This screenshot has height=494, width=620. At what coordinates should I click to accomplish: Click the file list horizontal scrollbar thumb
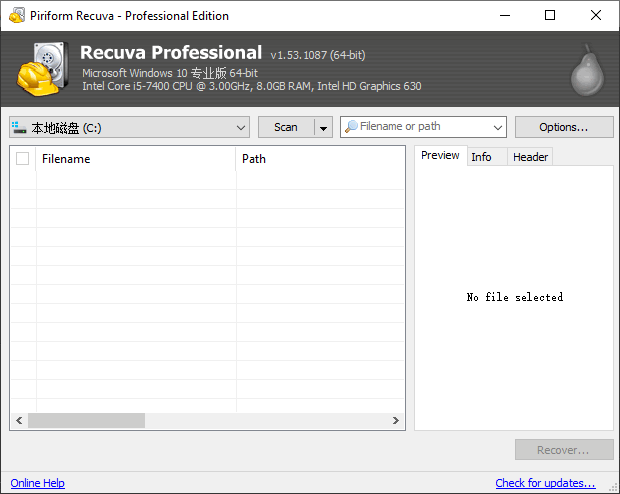[86, 420]
